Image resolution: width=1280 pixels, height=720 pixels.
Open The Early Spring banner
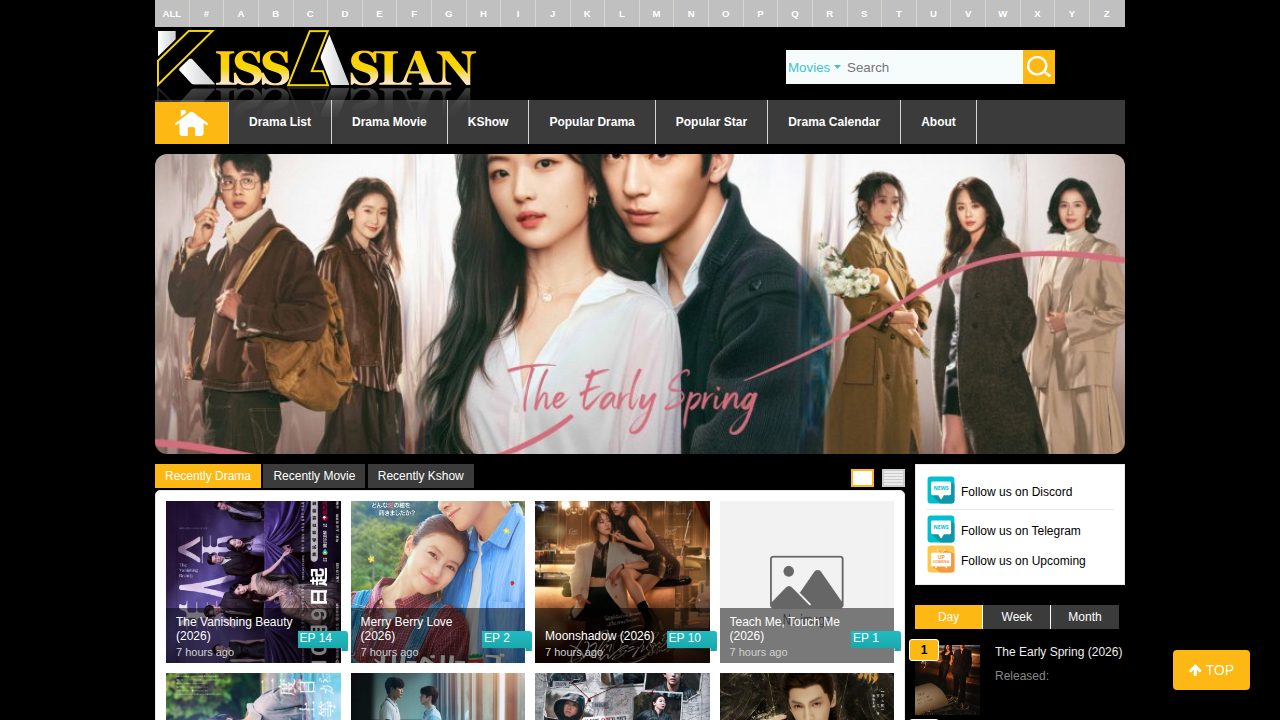tap(640, 304)
